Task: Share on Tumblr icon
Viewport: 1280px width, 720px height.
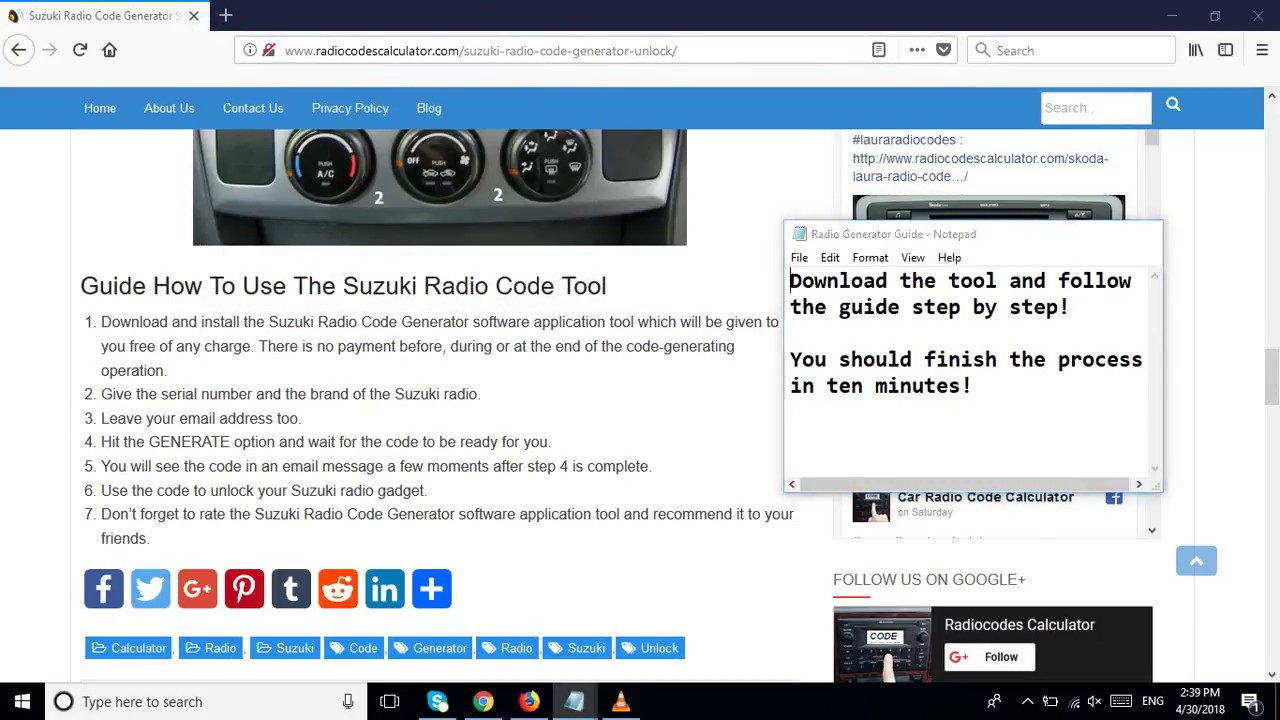Action: point(291,589)
